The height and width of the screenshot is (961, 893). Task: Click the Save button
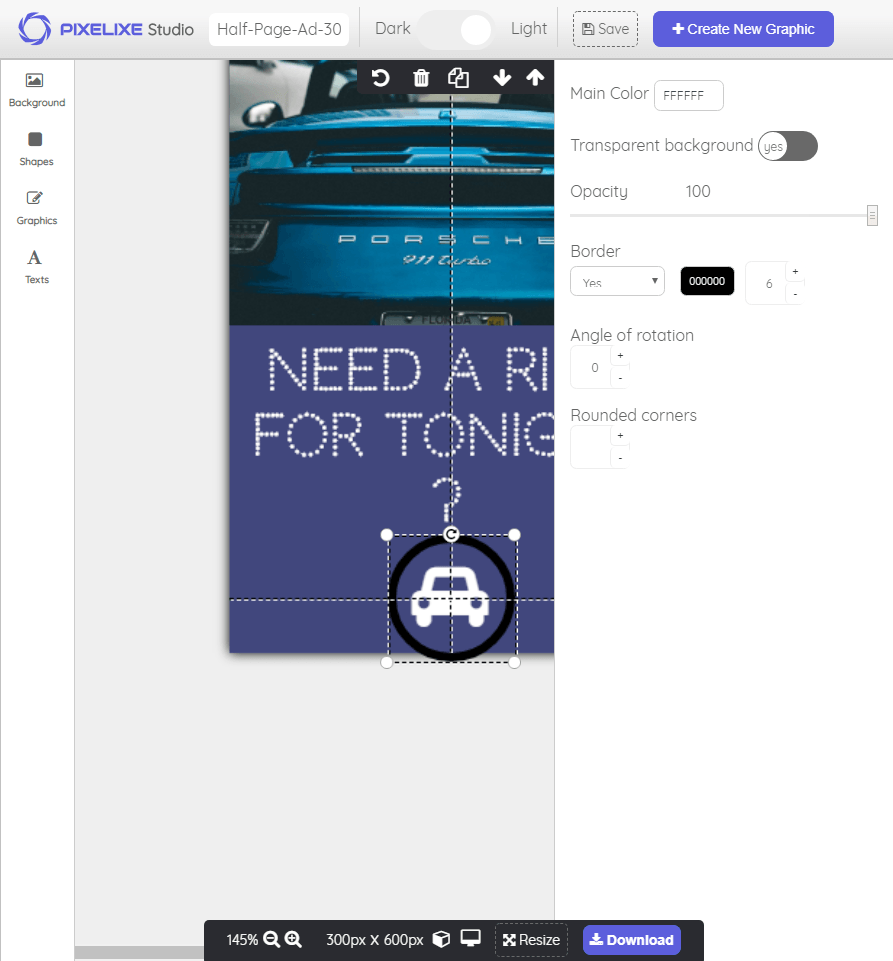(606, 29)
